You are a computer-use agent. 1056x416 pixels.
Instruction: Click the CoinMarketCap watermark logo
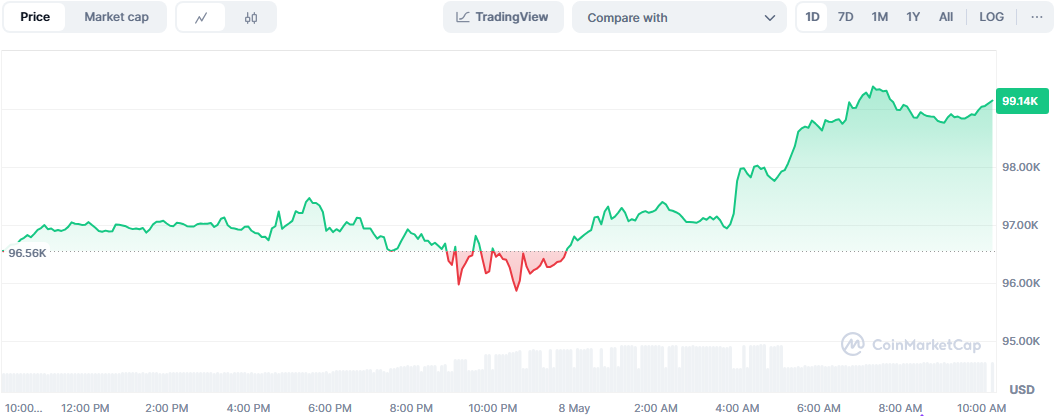pos(852,344)
